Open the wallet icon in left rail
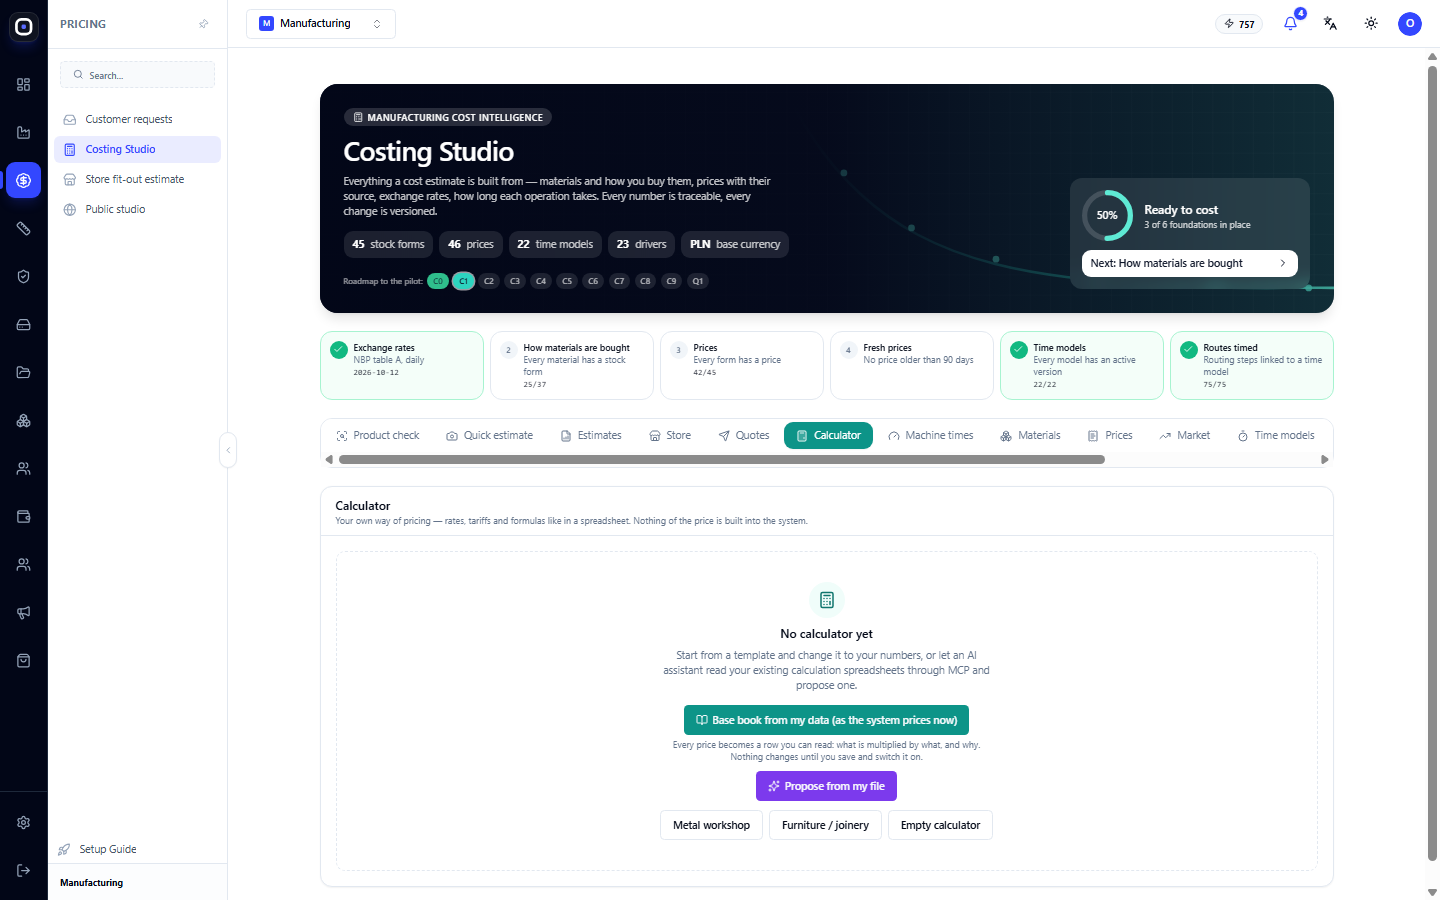Screen dimensions: 1440x900 24,517
